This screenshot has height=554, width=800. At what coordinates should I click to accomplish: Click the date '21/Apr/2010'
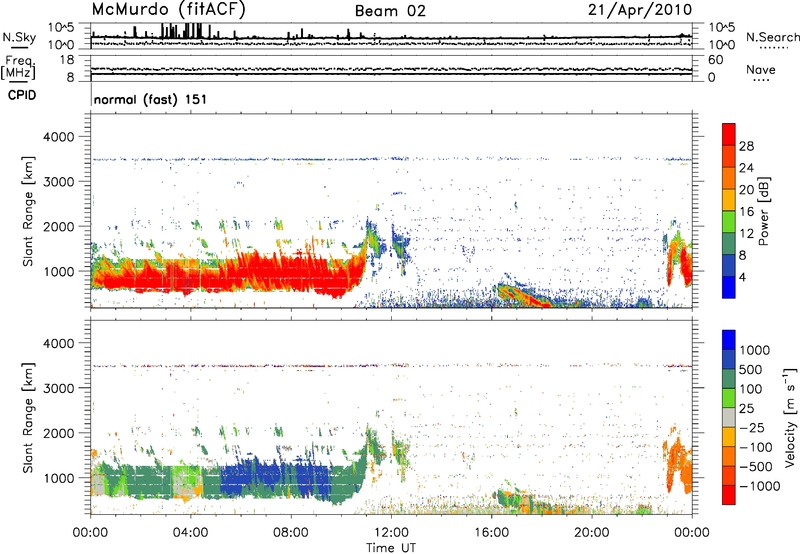pos(640,10)
